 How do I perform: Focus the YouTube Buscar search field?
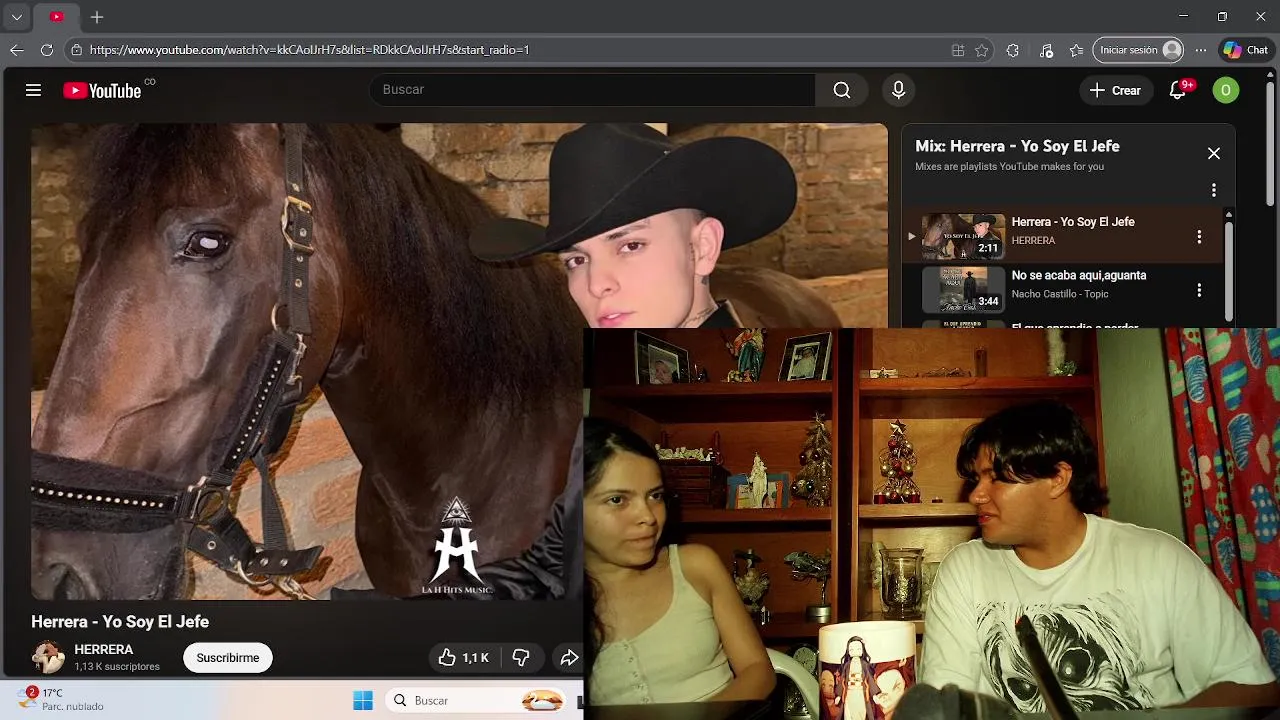pyautogui.click(x=592, y=90)
